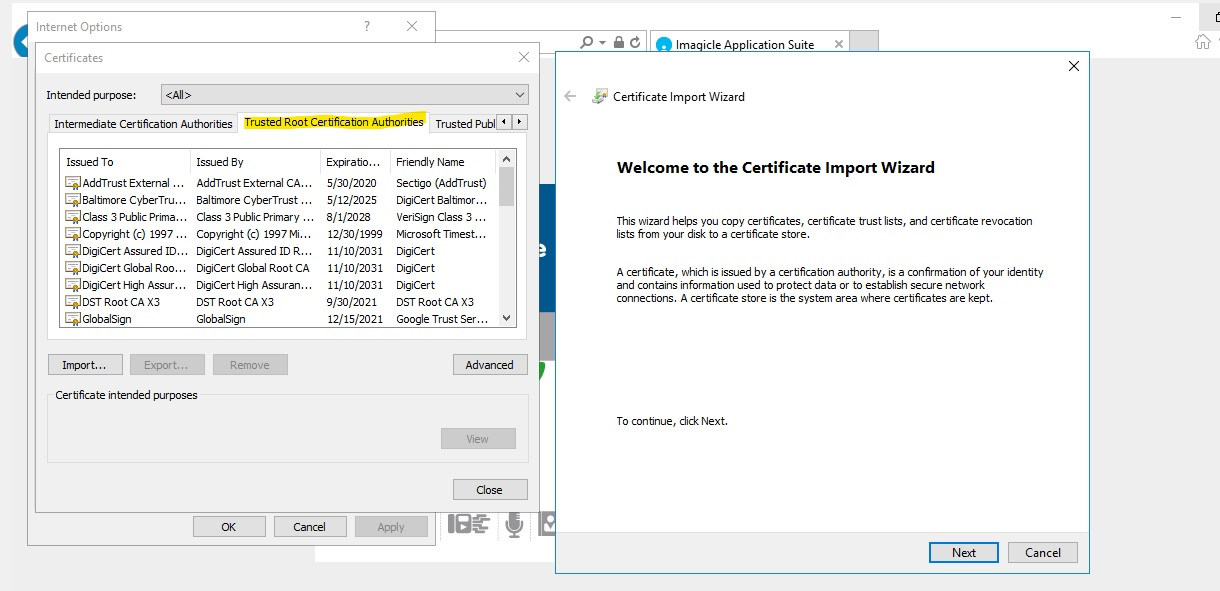Open the Intended purpose dropdown

344,95
